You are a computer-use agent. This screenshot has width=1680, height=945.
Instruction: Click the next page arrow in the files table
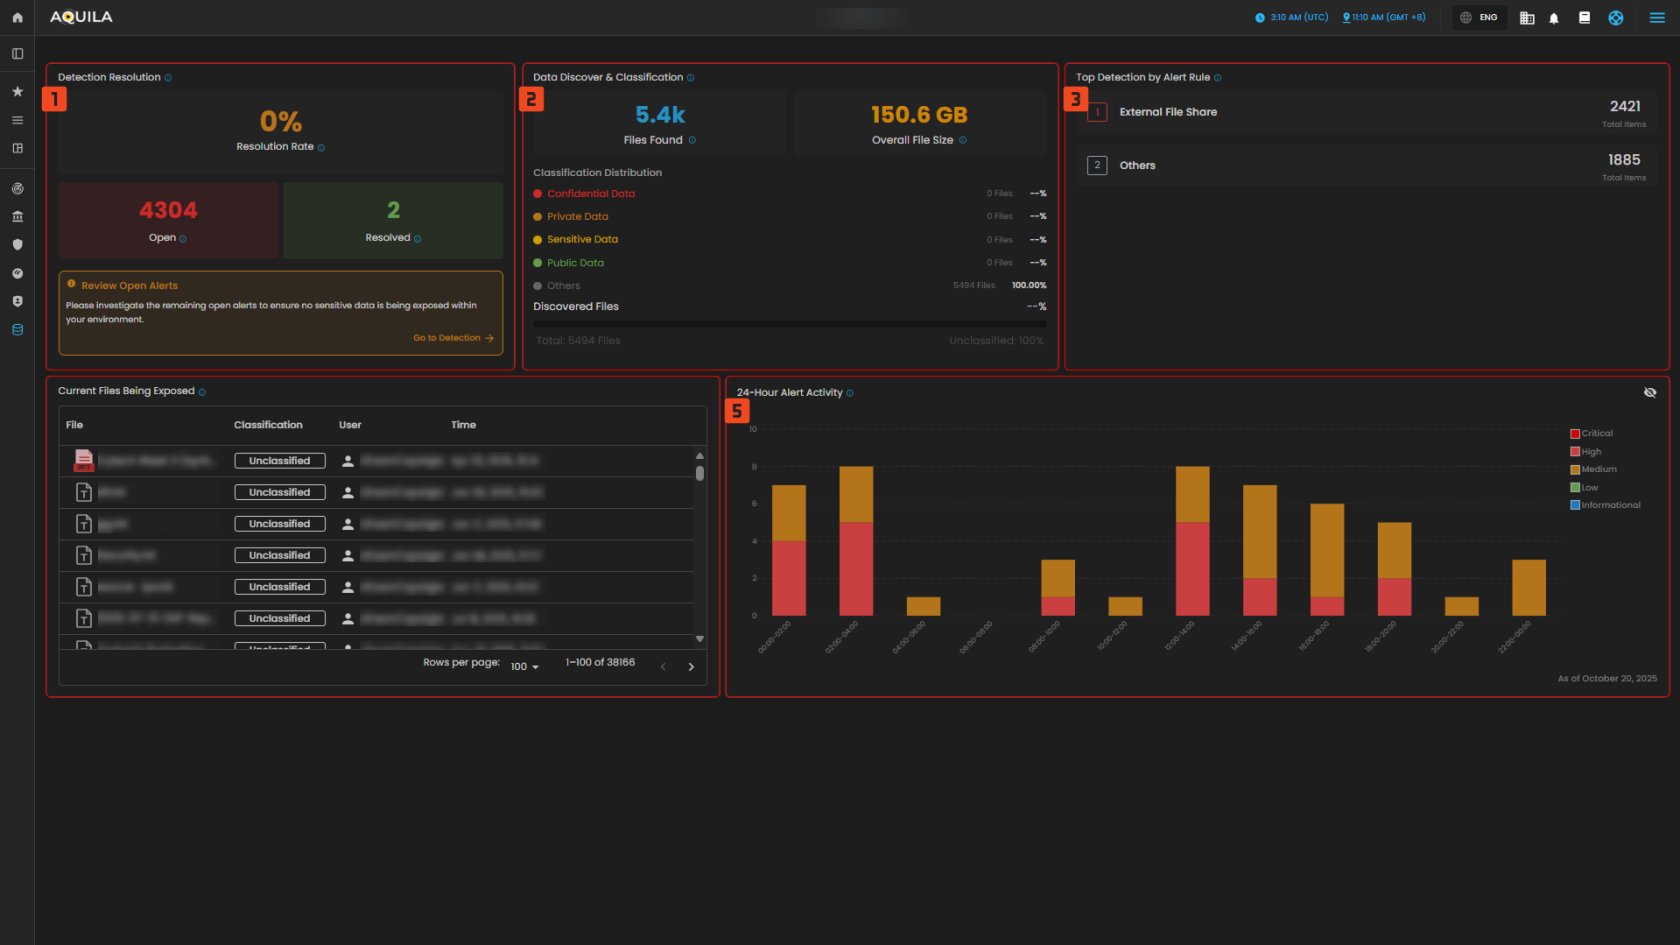(691, 666)
